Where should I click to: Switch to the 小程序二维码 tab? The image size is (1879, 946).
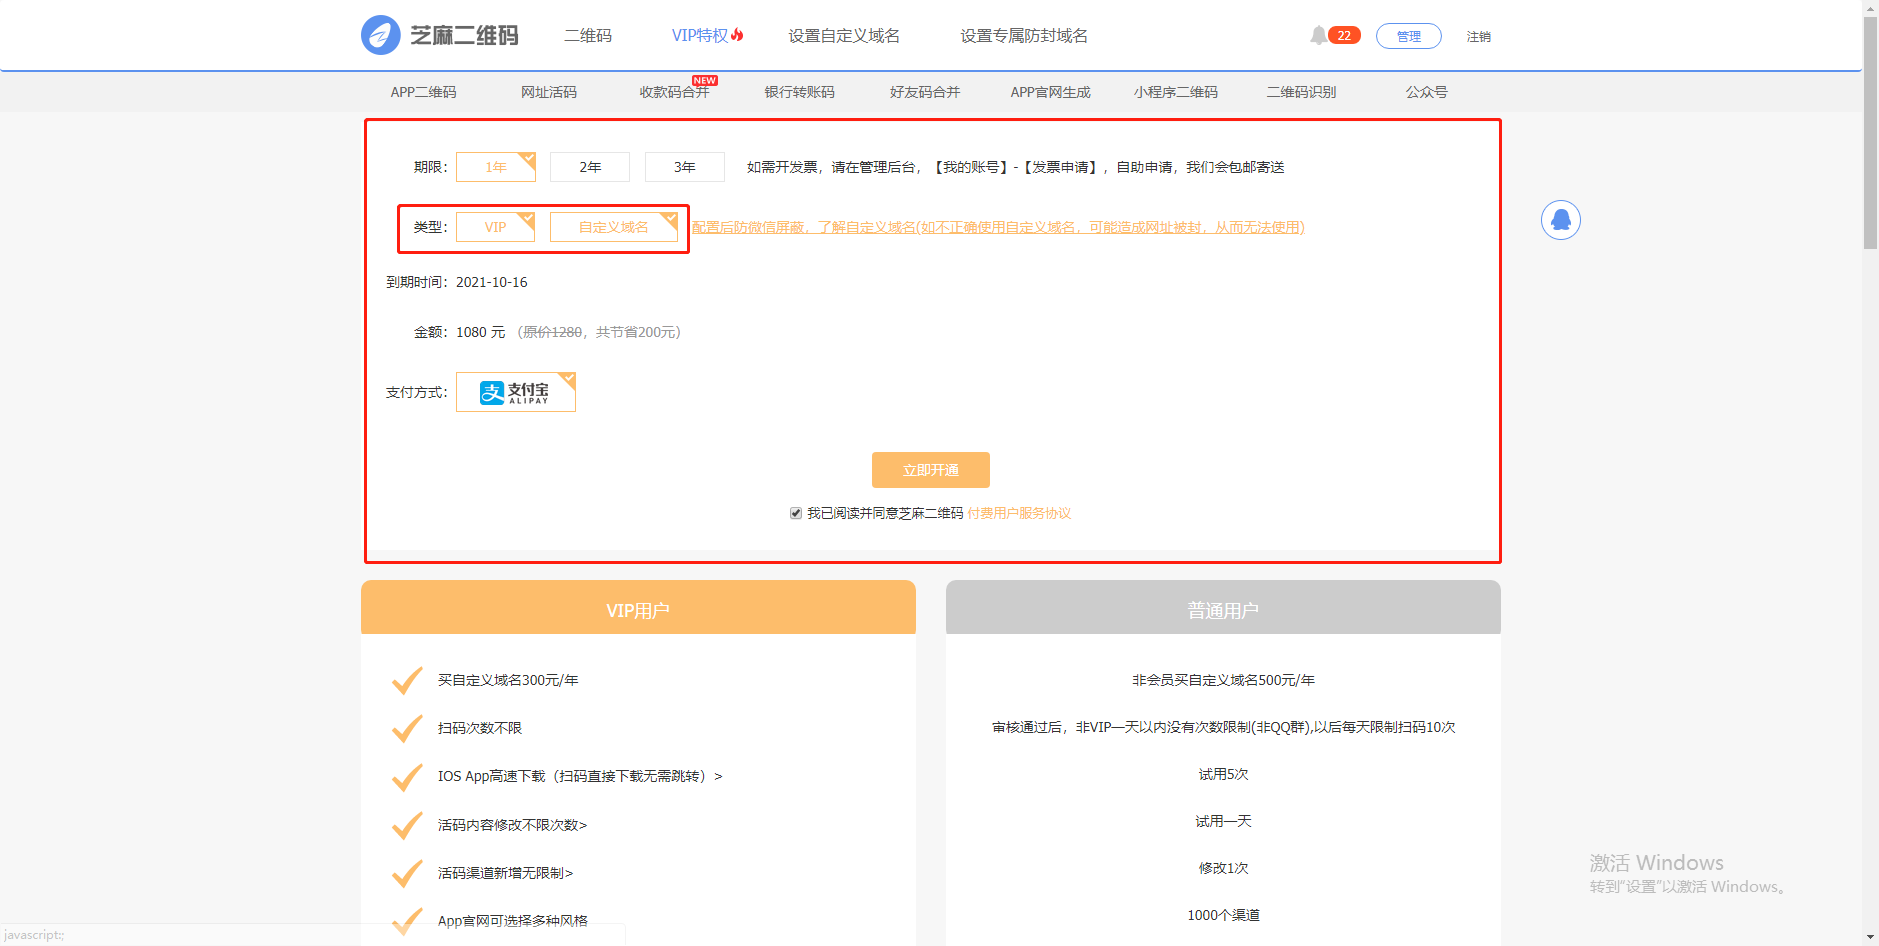click(x=1176, y=92)
